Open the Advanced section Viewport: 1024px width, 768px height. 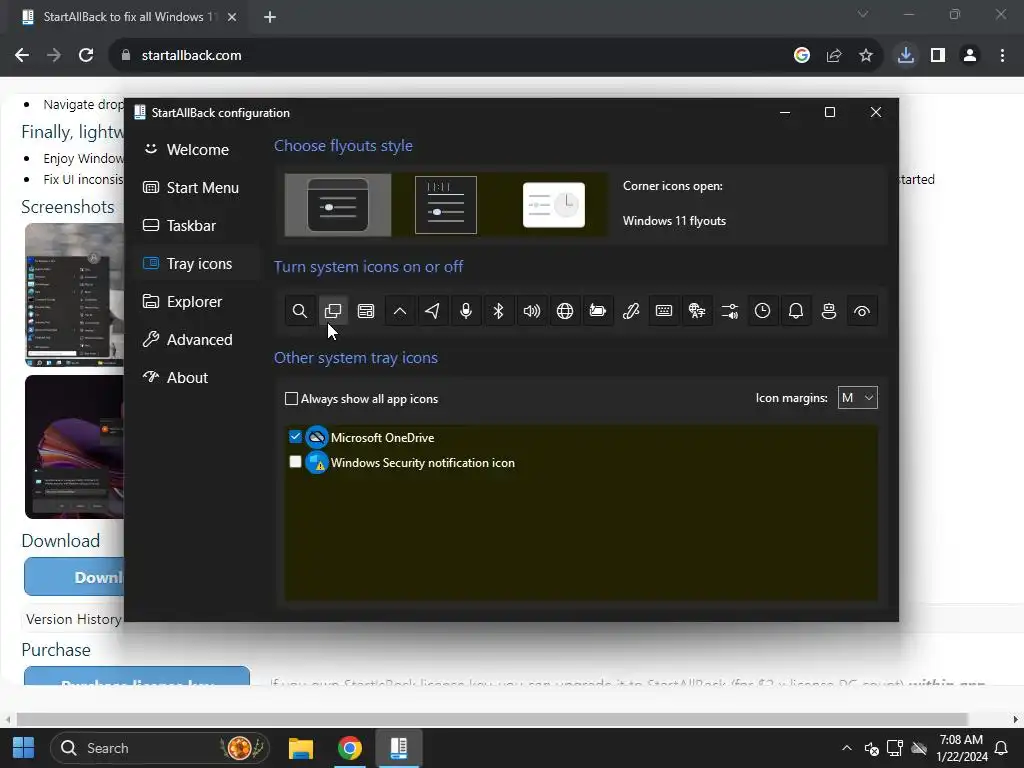coord(198,340)
